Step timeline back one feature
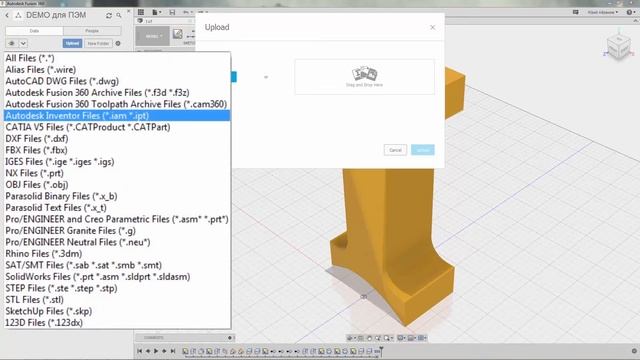Viewport: 640px width, 360px height. click(x=148, y=351)
